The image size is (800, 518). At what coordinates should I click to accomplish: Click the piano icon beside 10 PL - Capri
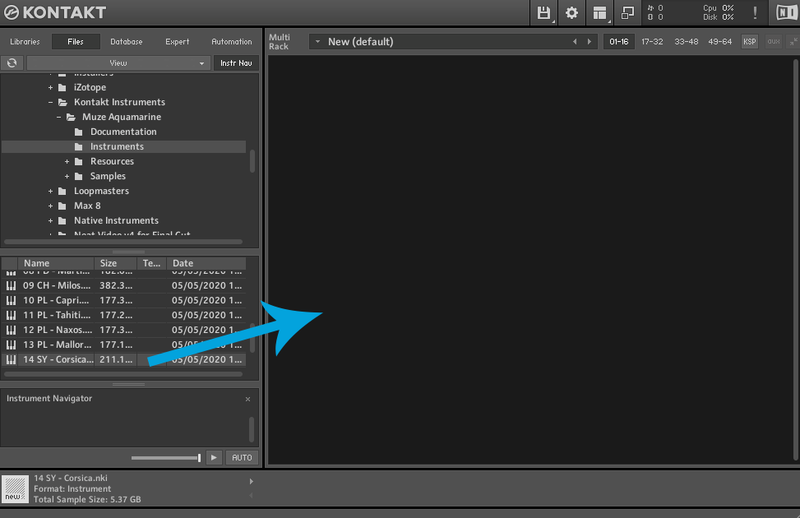coord(11,300)
